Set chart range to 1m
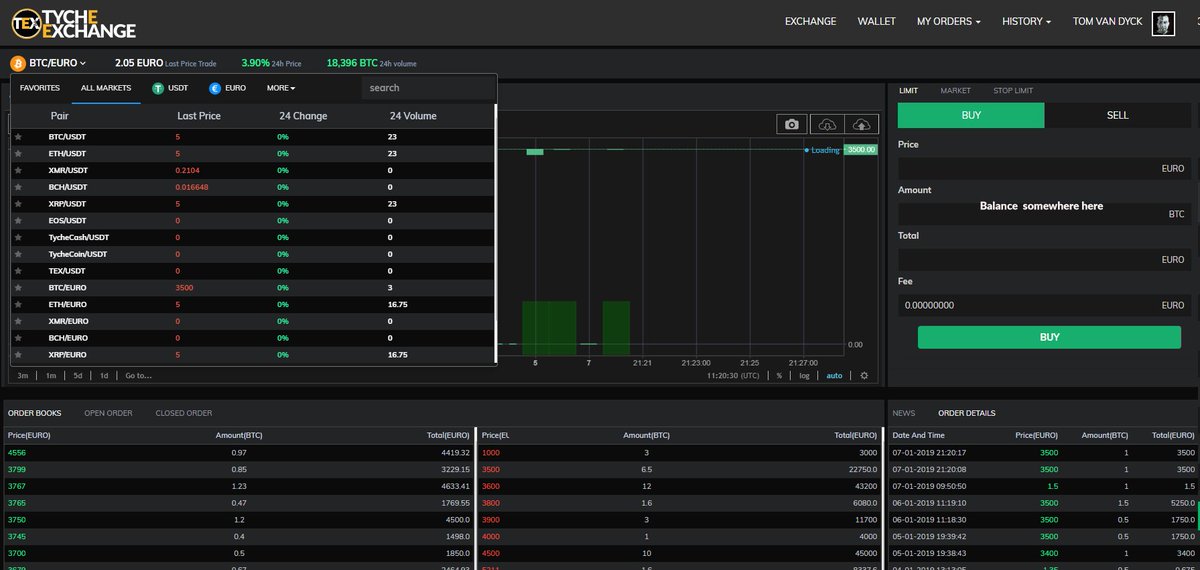The height and width of the screenshot is (570, 1200). [x=50, y=376]
